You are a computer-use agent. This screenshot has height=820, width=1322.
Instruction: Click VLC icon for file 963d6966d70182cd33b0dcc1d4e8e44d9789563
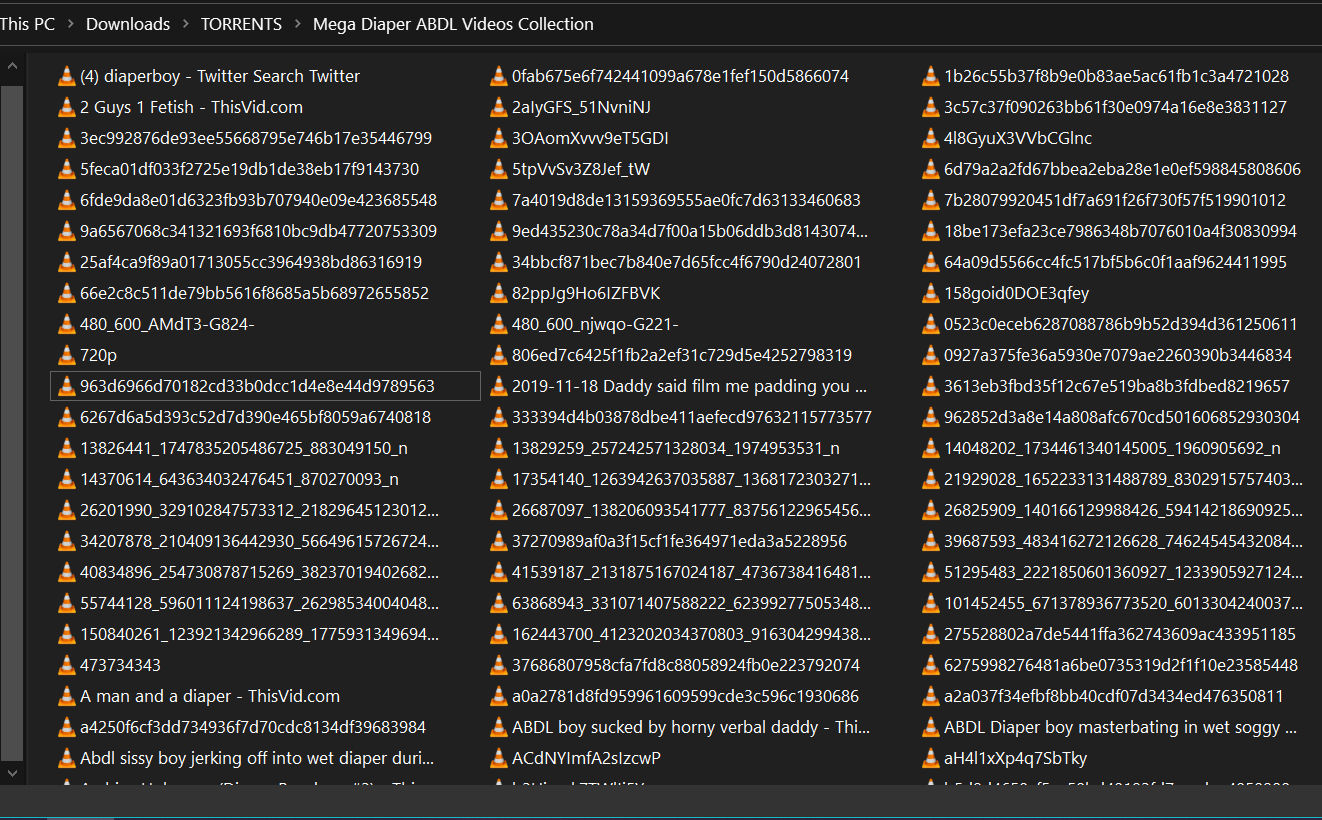click(67, 386)
